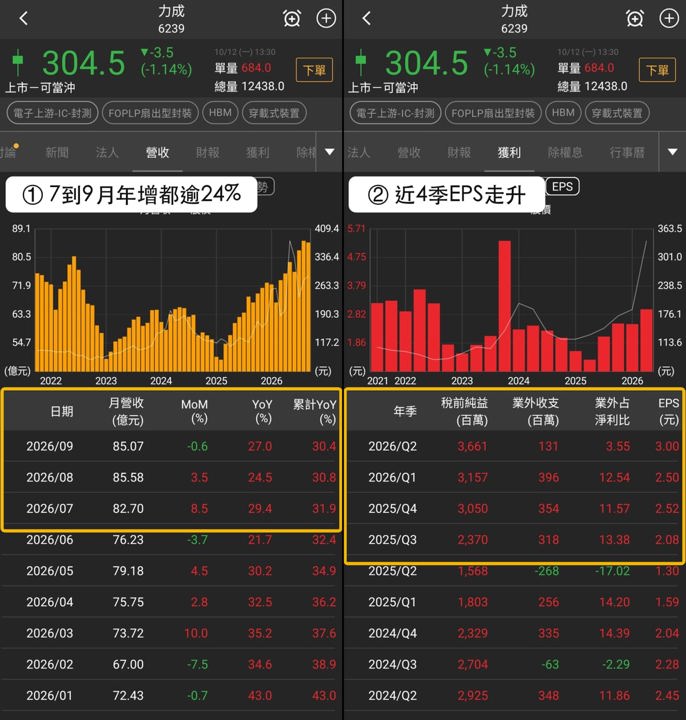The height and width of the screenshot is (720, 686).
Task: Tap the back arrow in right panel
Action: [366, 18]
